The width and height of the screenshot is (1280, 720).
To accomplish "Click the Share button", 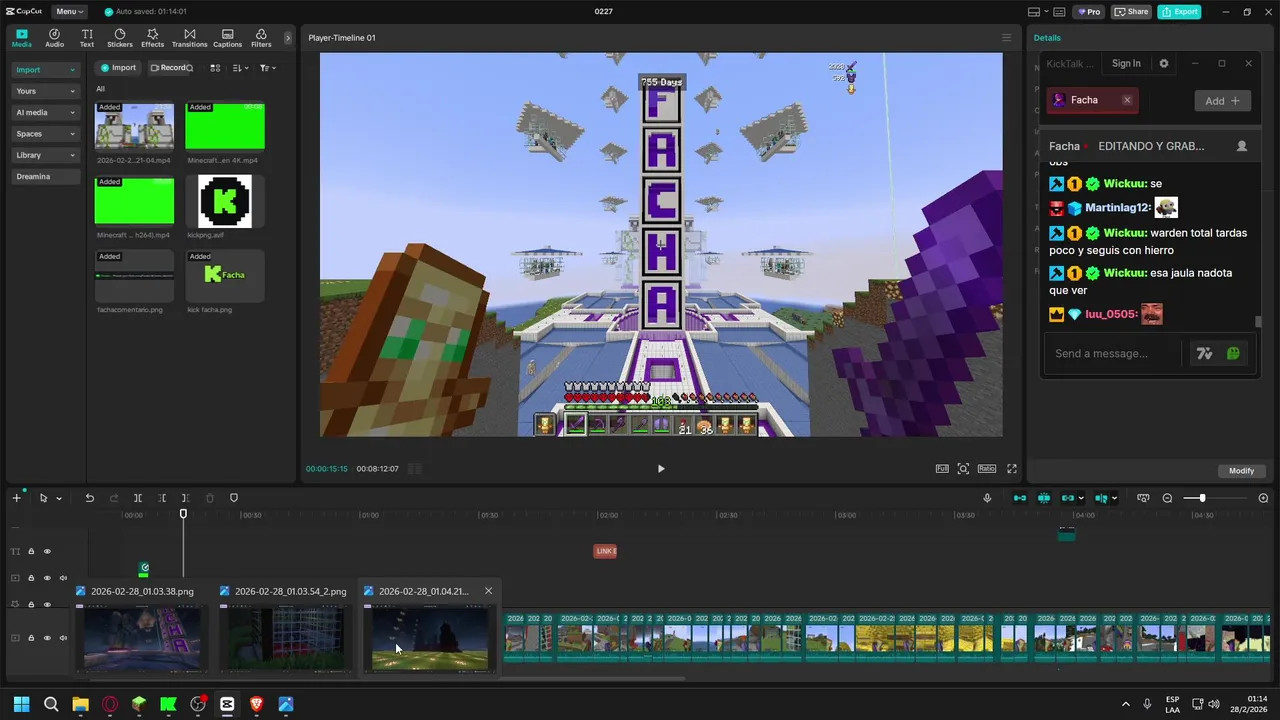I will pos(1132,11).
